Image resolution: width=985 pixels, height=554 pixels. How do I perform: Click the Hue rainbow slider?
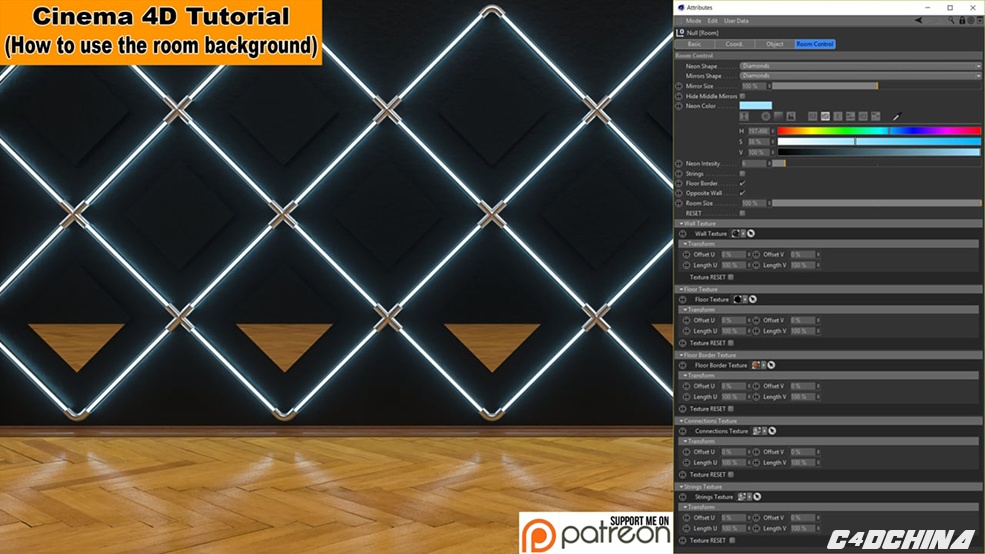(x=879, y=131)
